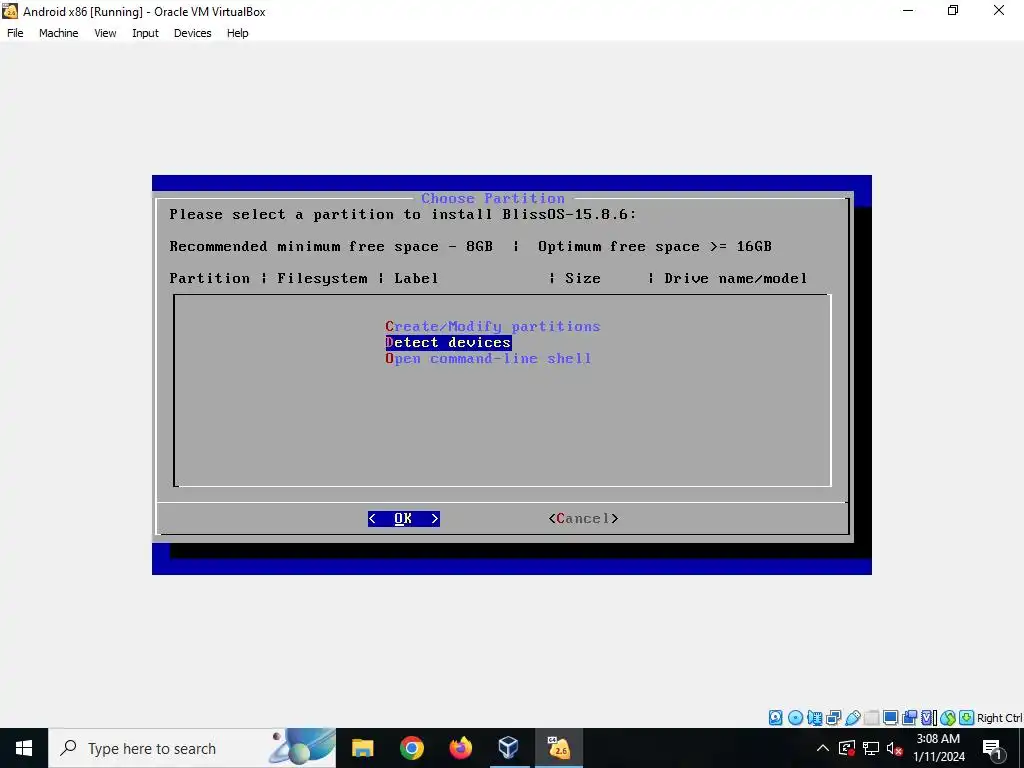This screenshot has width=1024, height=768.
Task: Click the optical disk indicator icon
Action: tap(795, 718)
